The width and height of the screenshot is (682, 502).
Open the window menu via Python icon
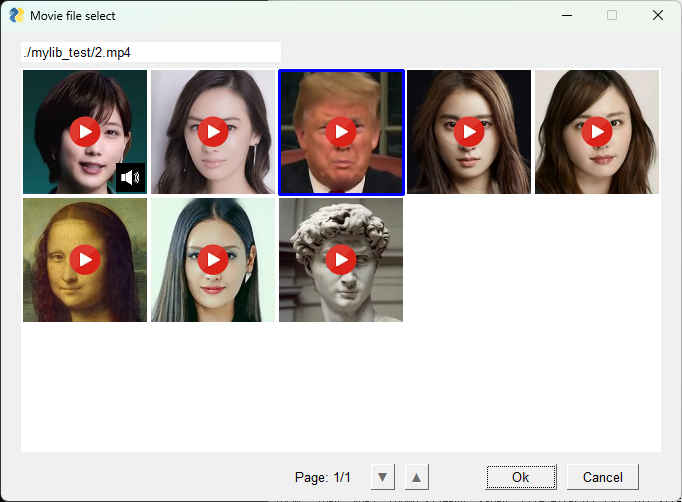(x=16, y=15)
